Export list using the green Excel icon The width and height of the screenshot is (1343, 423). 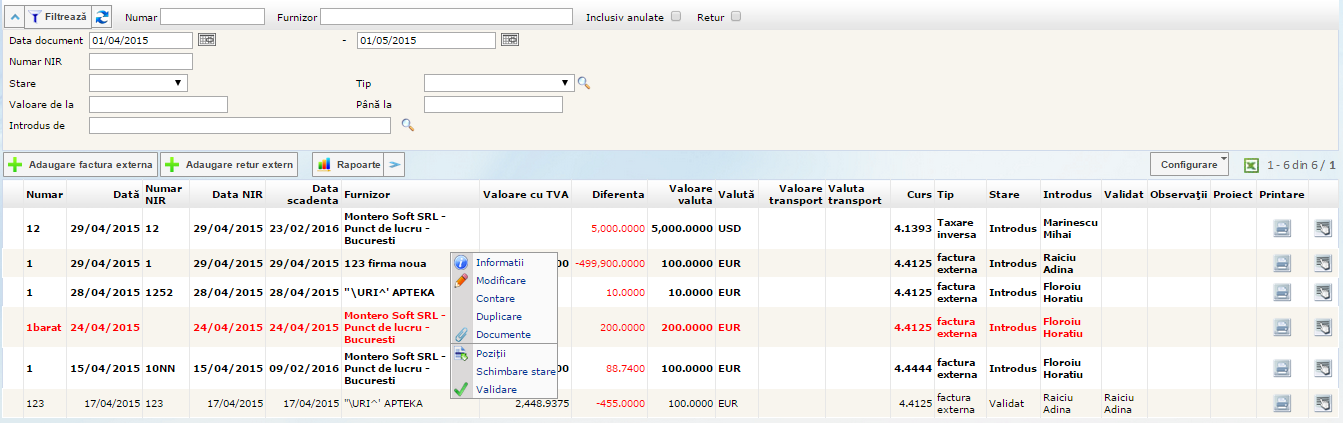tap(1251, 164)
